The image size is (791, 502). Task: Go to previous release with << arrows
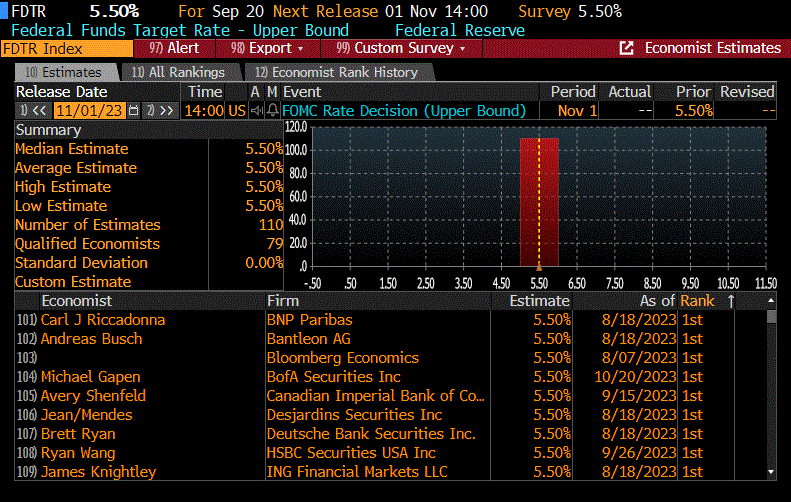34,110
